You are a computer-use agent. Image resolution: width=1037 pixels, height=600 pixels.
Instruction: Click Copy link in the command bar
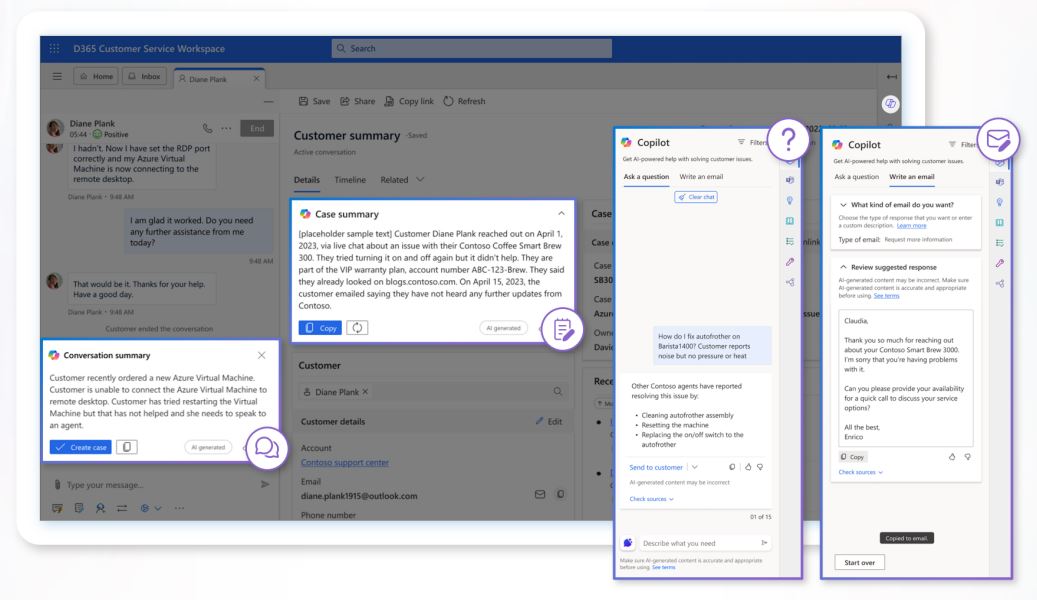click(409, 101)
